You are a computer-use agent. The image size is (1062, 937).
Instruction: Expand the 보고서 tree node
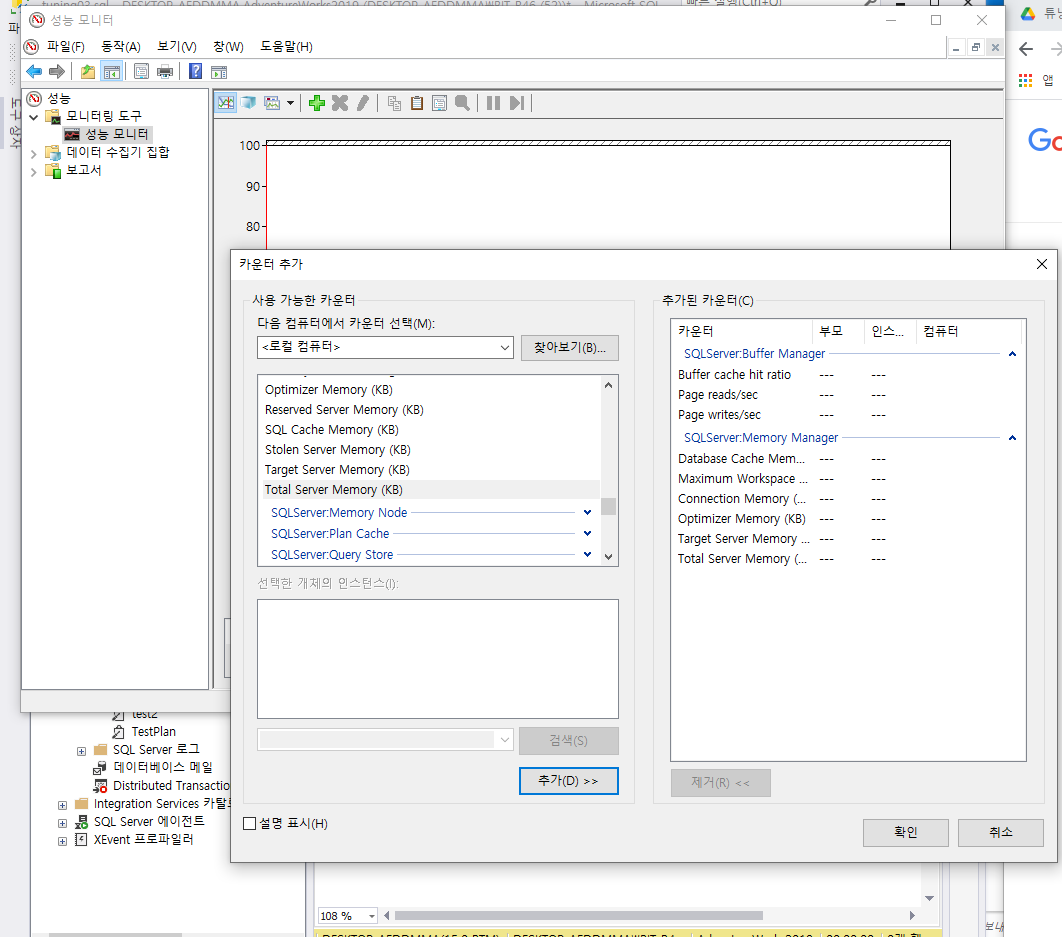tap(33, 172)
